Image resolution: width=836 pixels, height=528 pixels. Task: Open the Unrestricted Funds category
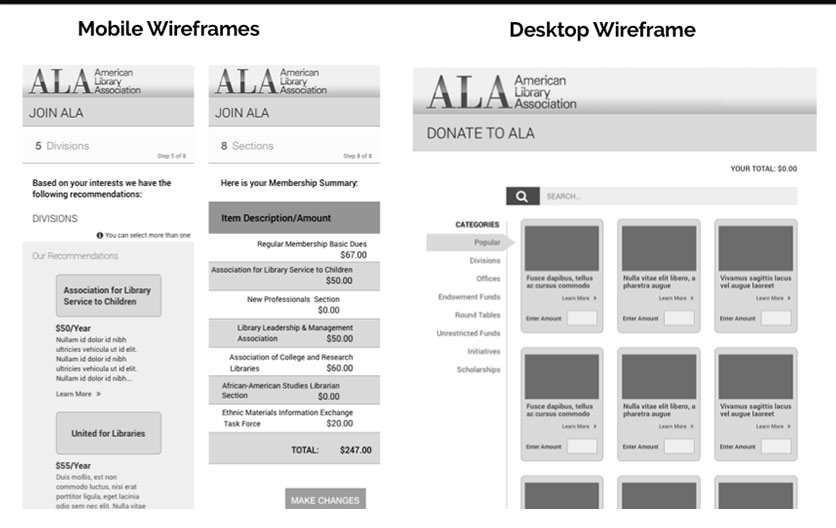click(x=468, y=333)
